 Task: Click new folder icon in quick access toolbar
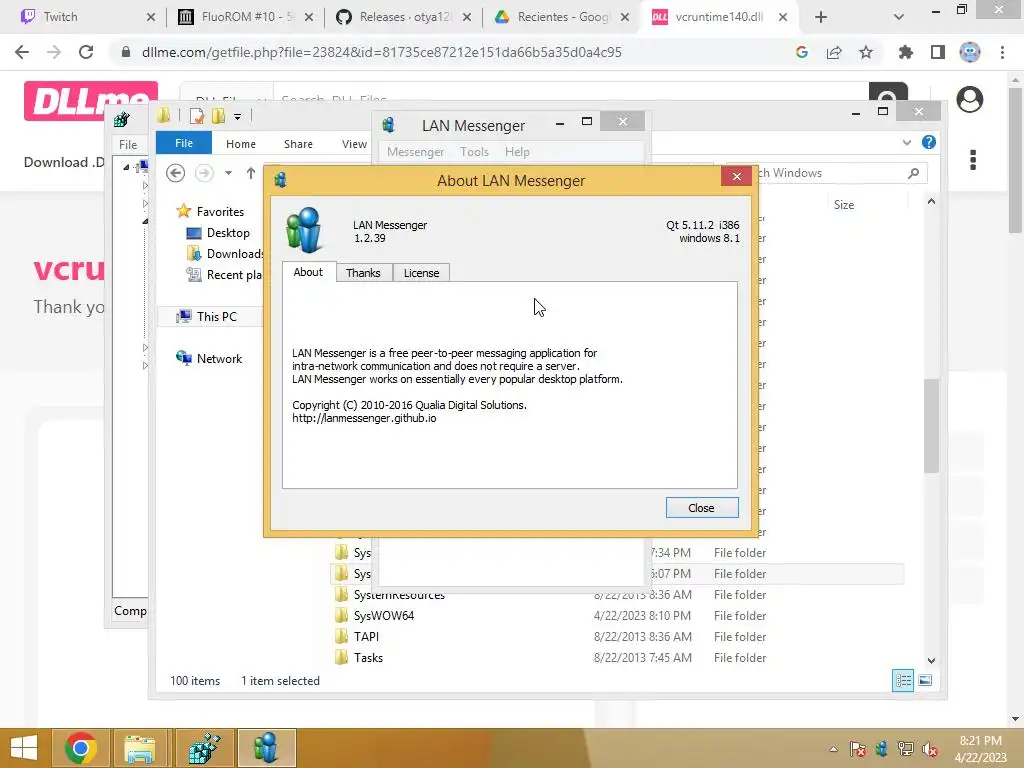click(x=218, y=116)
